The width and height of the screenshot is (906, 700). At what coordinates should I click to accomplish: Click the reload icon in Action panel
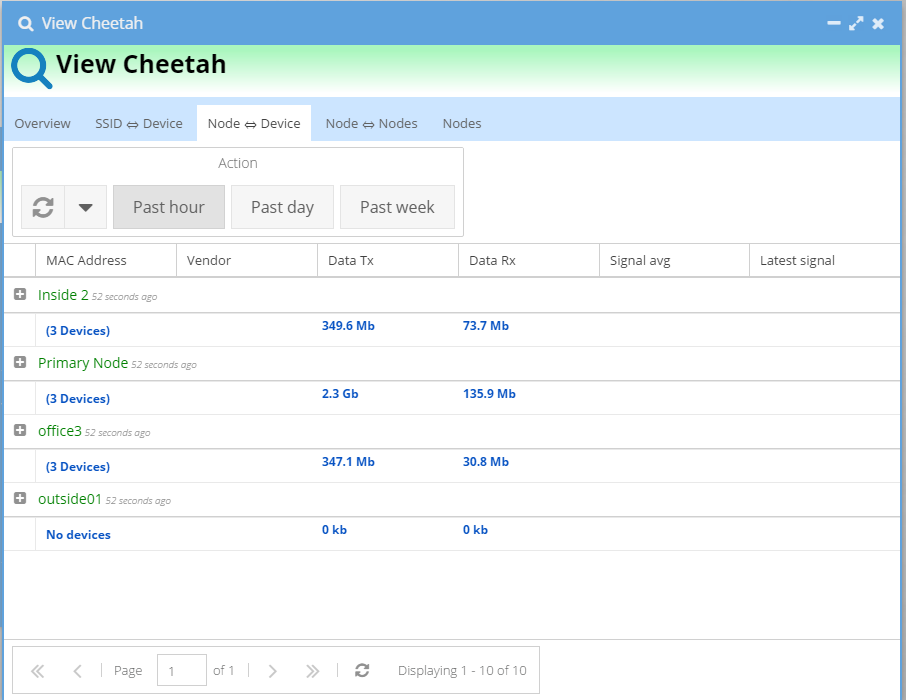point(43,207)
